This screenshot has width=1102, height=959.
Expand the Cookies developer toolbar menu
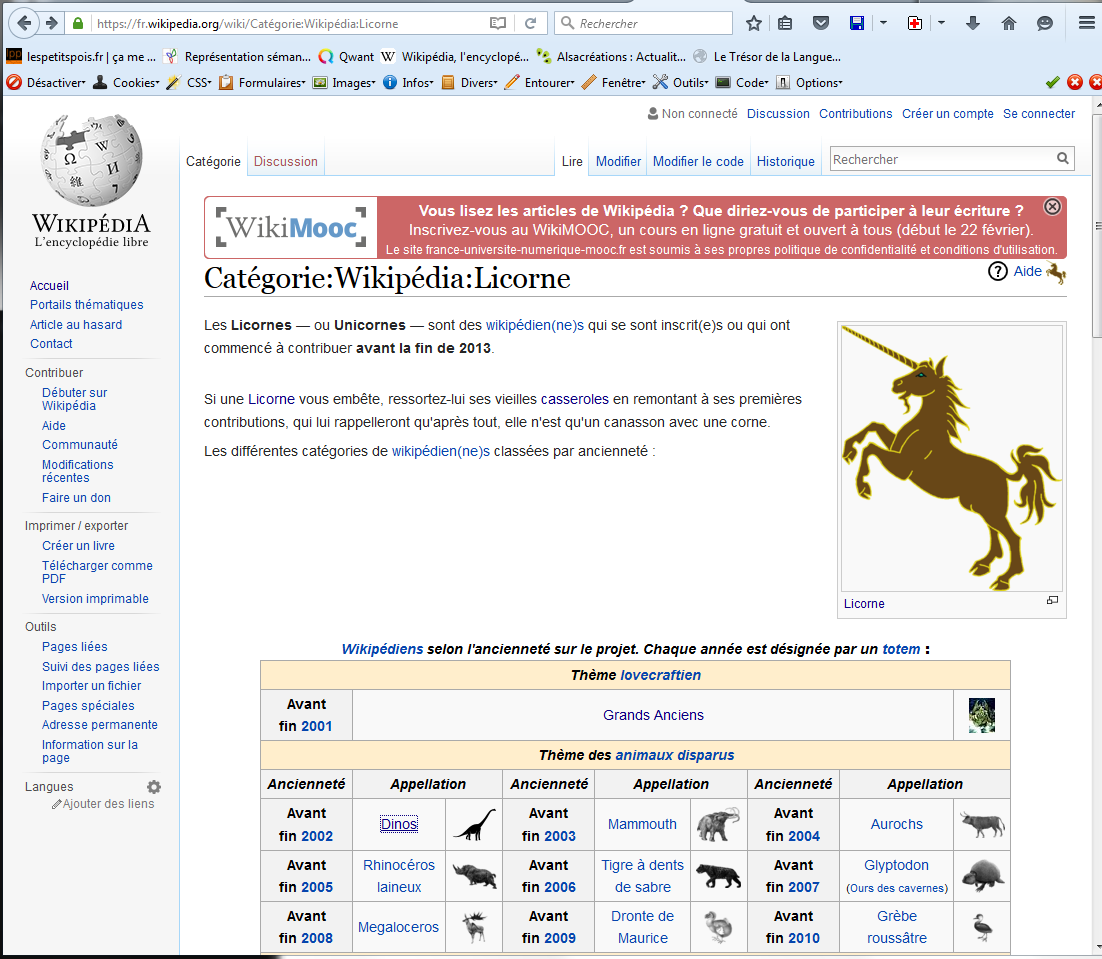pyautogui.click(x=128, y=83)
